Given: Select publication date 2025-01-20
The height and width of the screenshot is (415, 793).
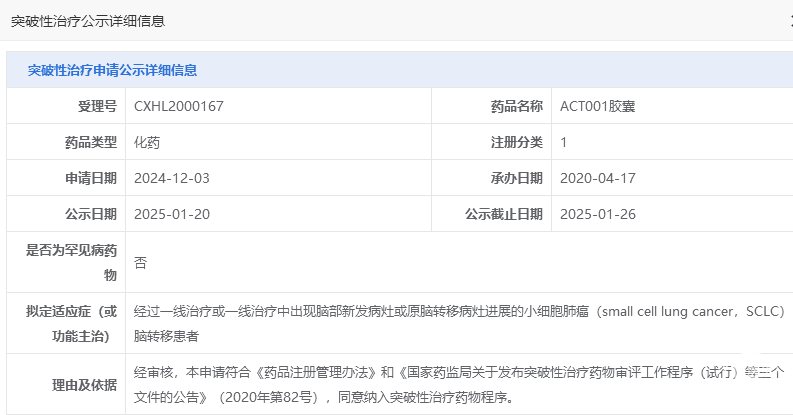Looking at the screenshot, I should 171,214.
